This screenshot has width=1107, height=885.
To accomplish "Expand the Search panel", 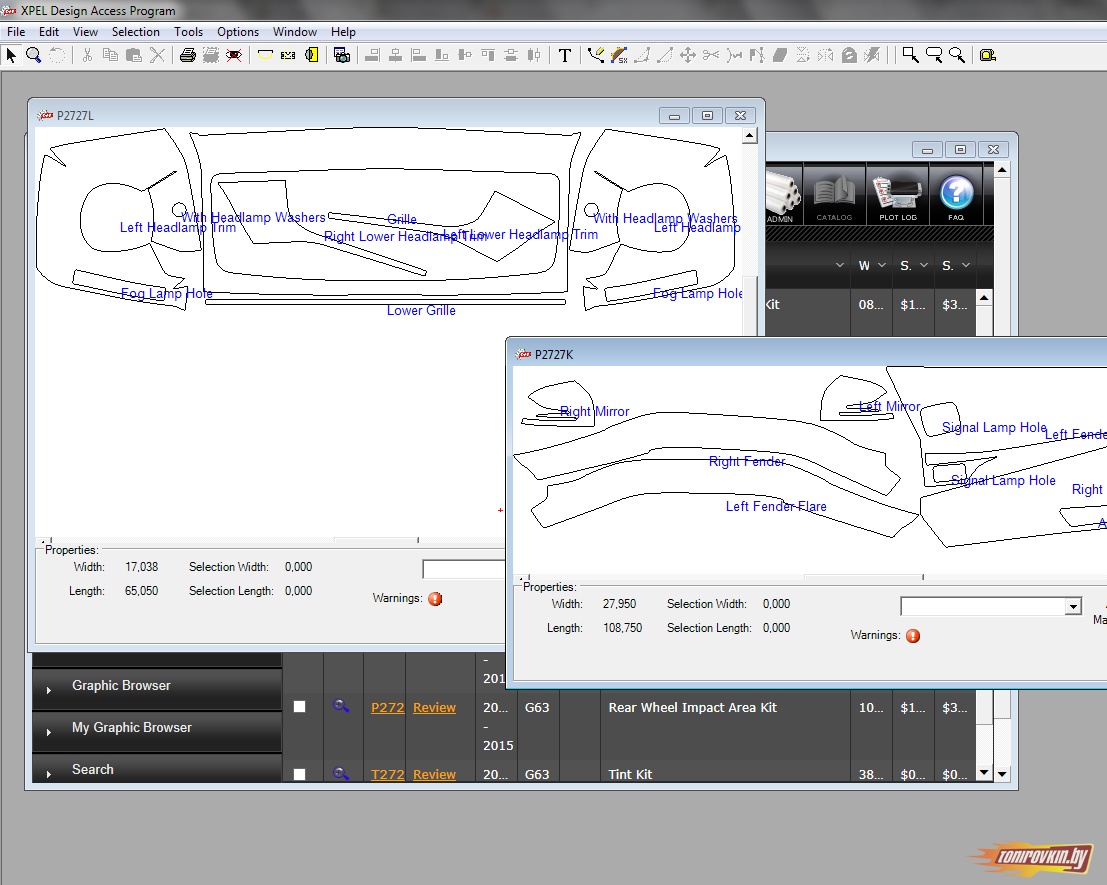I will coord(157,769).
